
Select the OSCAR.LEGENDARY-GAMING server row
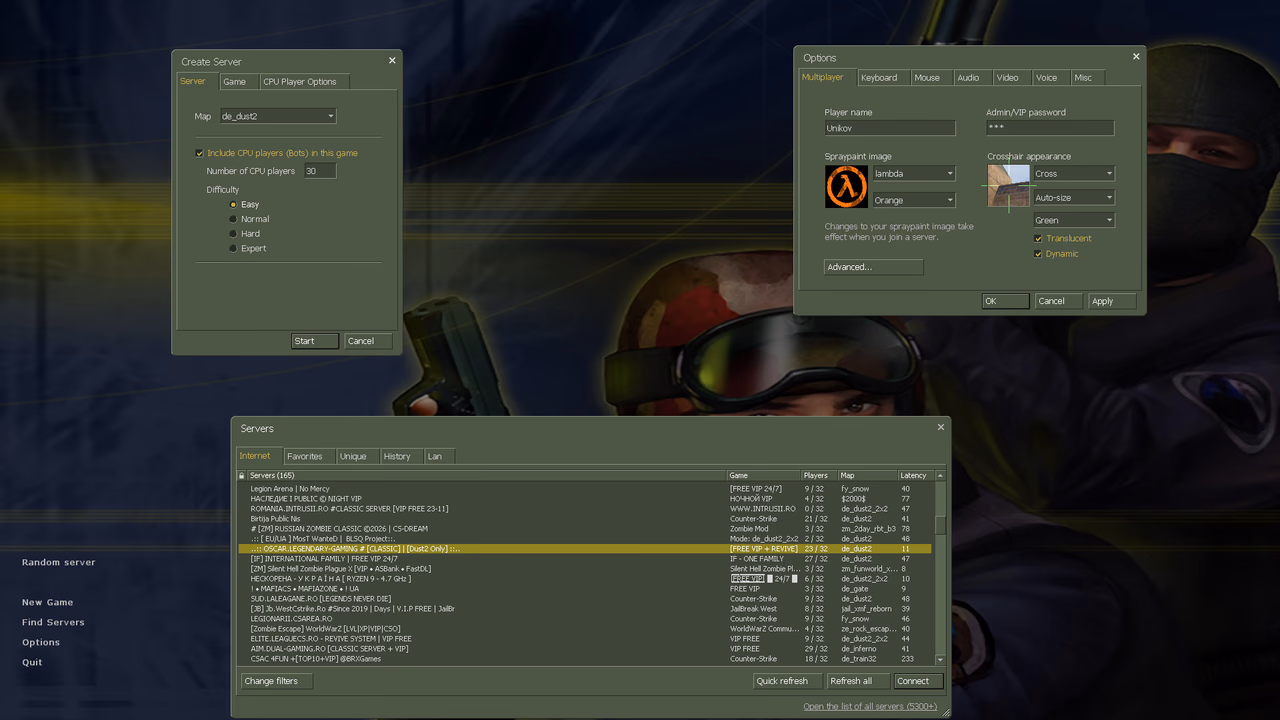click(x=585, y=549)
